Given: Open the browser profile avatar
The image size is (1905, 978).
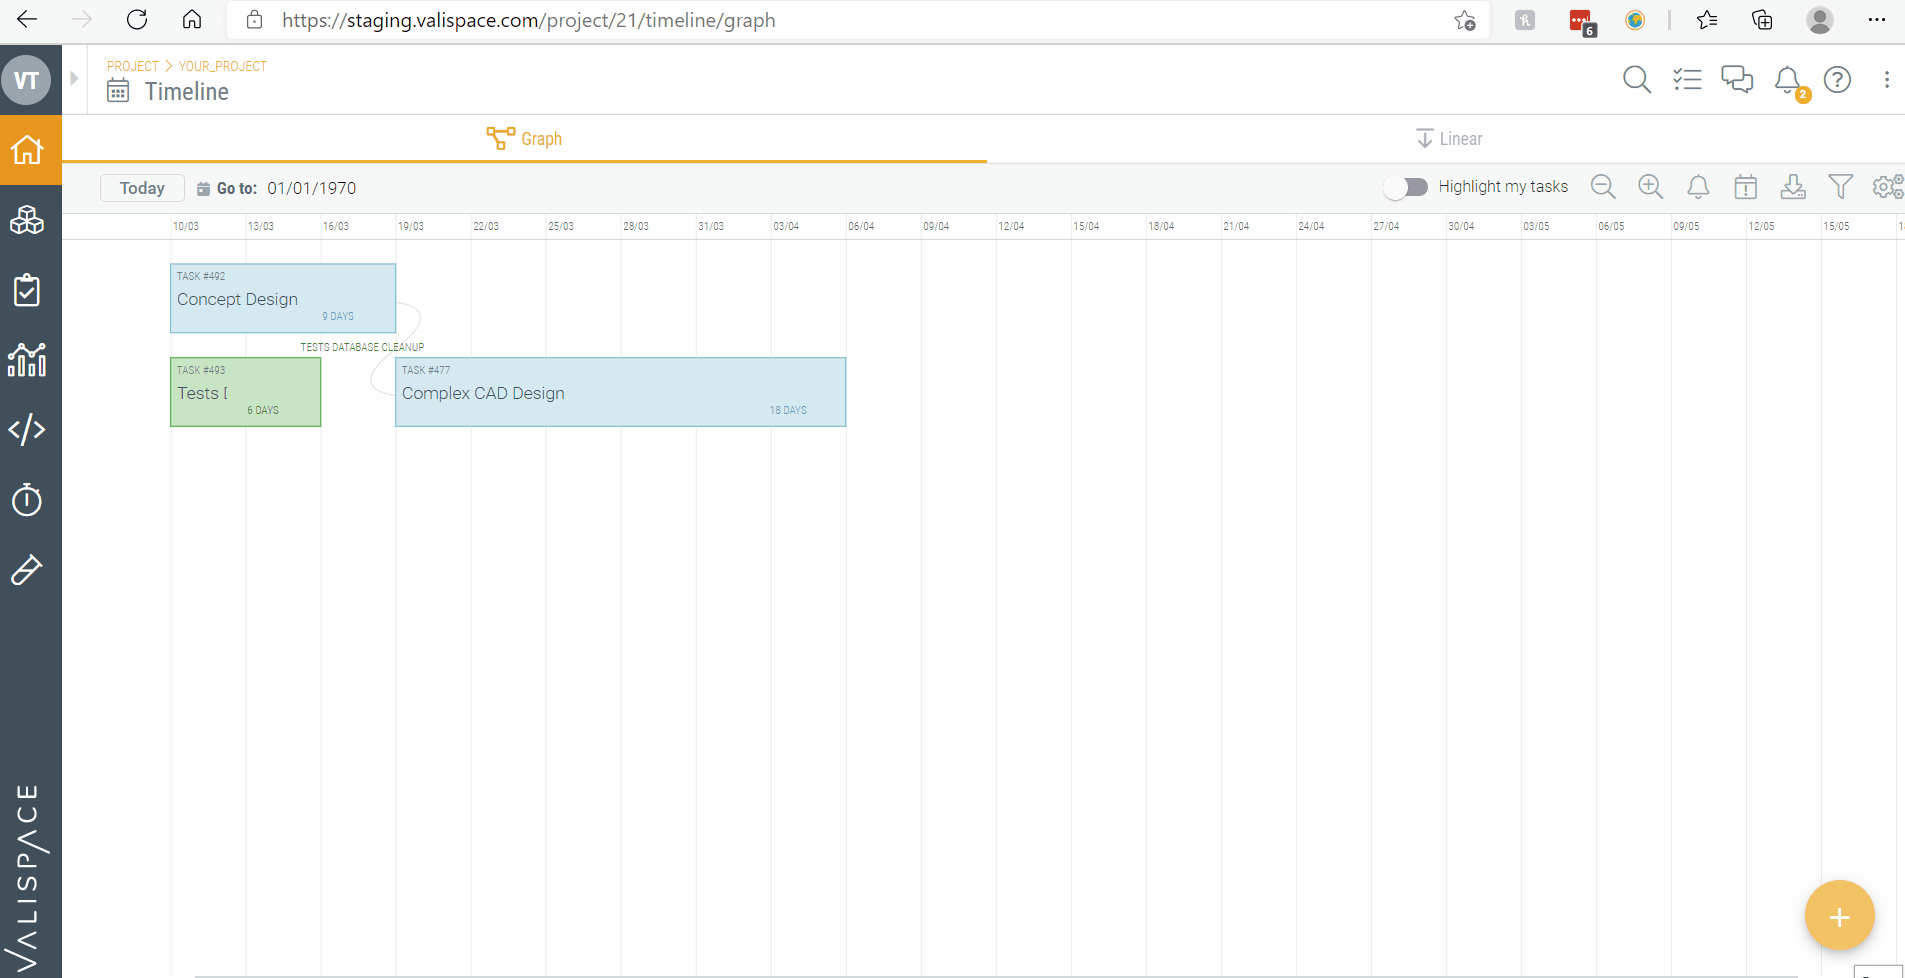Looking at the screenshot, I should pyautogui.click(x=1820, y=20).
